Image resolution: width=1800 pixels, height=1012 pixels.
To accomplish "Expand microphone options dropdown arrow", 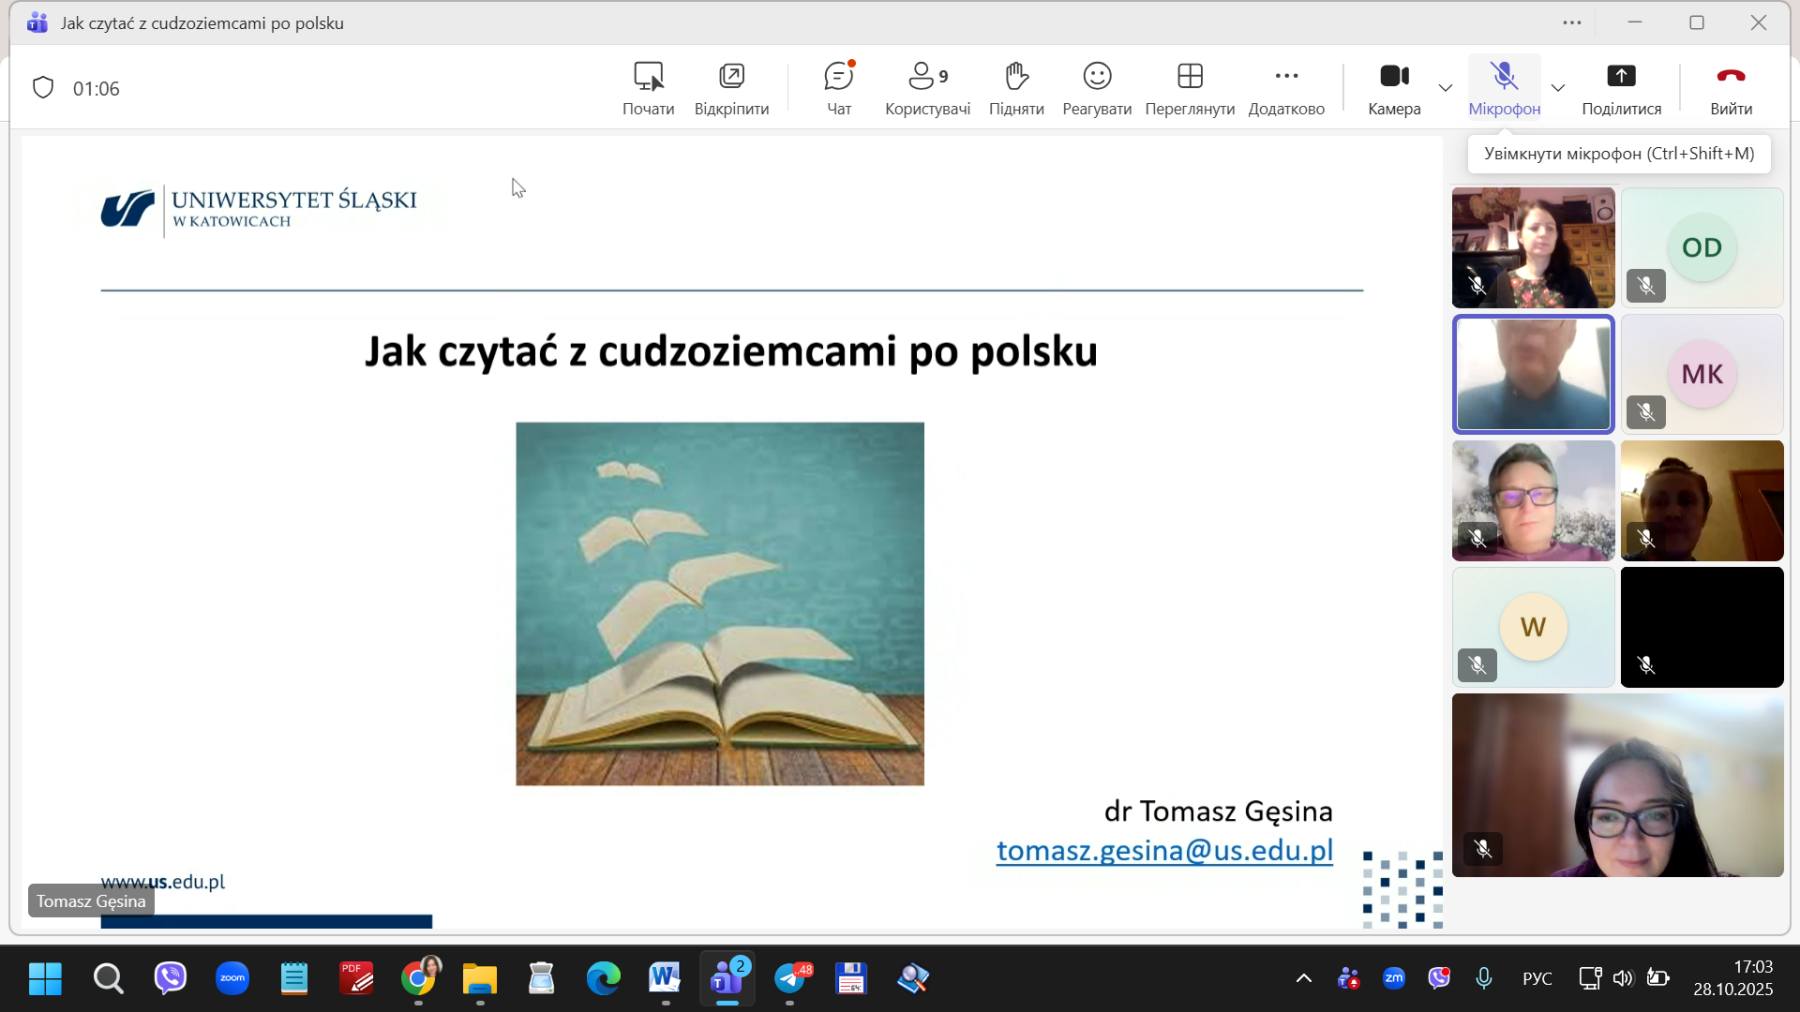I will (1558, 88).
